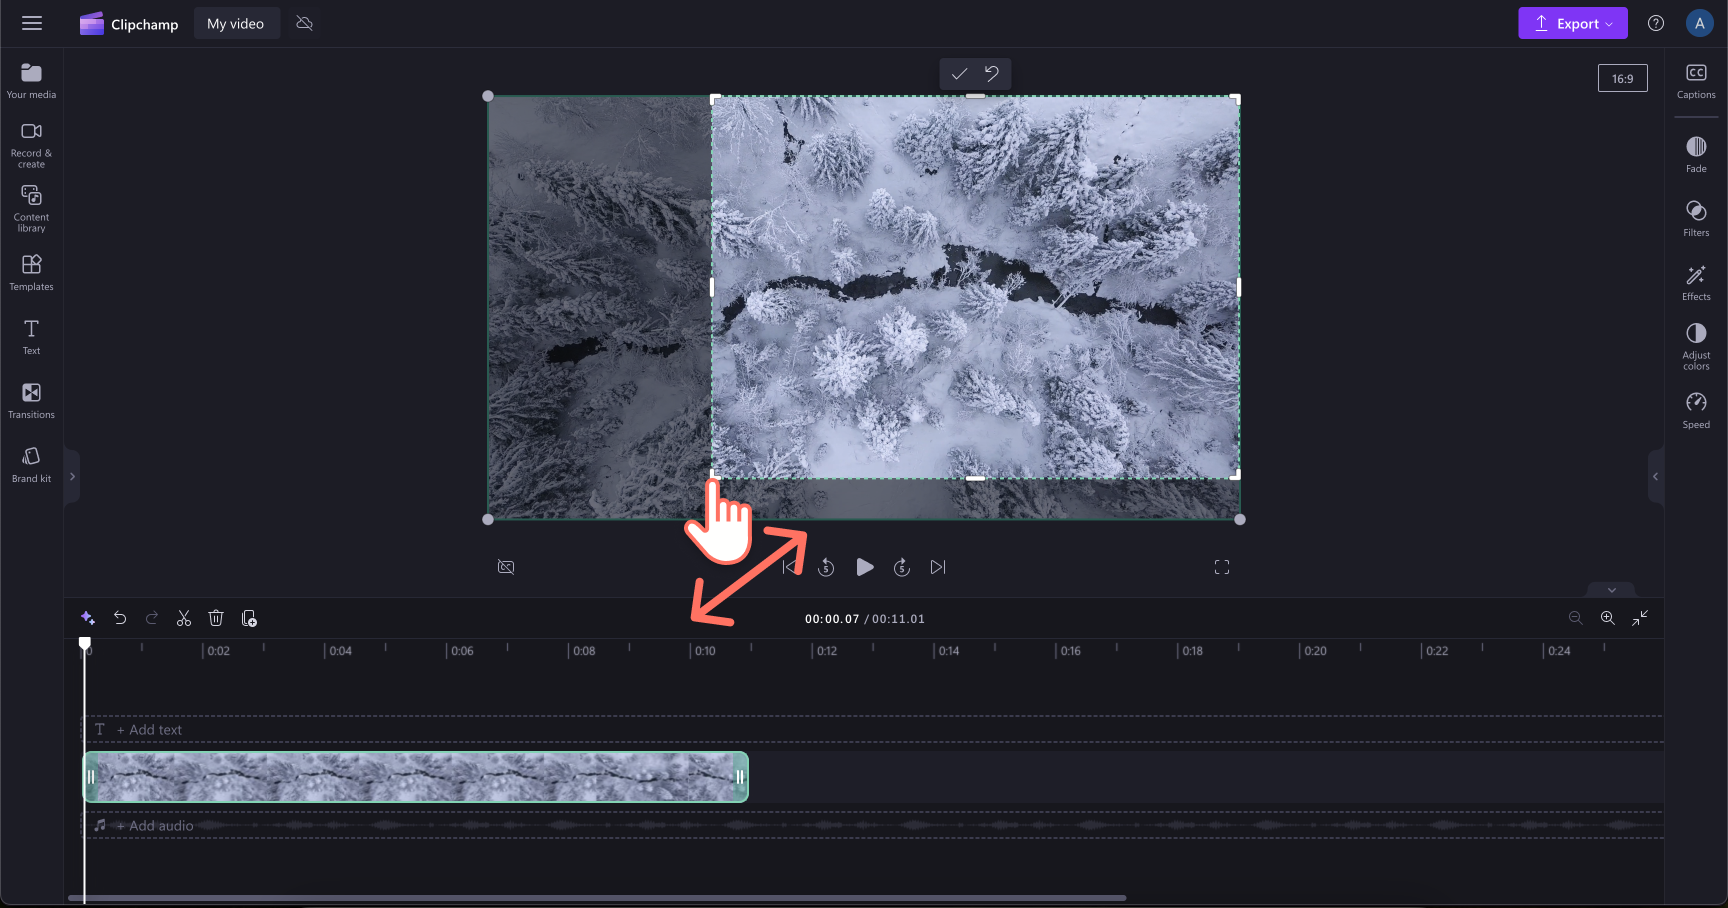Open the hamburger main menu
The width and height of the screenshot is (1728, 908).
32,23
